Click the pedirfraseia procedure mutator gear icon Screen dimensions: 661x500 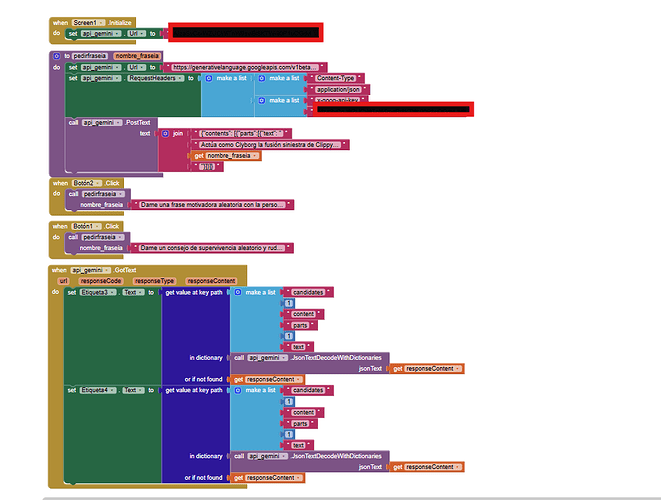(x=55, y=56)
